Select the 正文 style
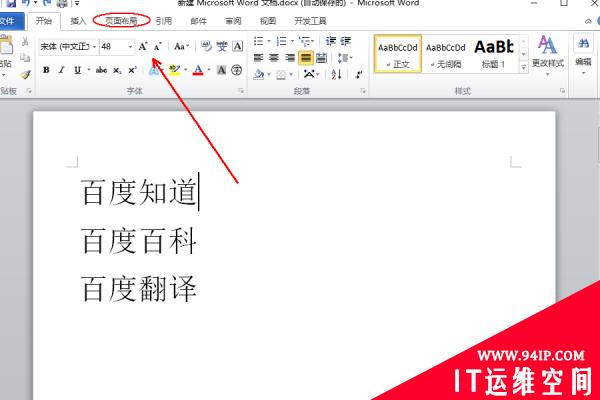The width and height of the screenshot is (600, 400). point(398,54)
